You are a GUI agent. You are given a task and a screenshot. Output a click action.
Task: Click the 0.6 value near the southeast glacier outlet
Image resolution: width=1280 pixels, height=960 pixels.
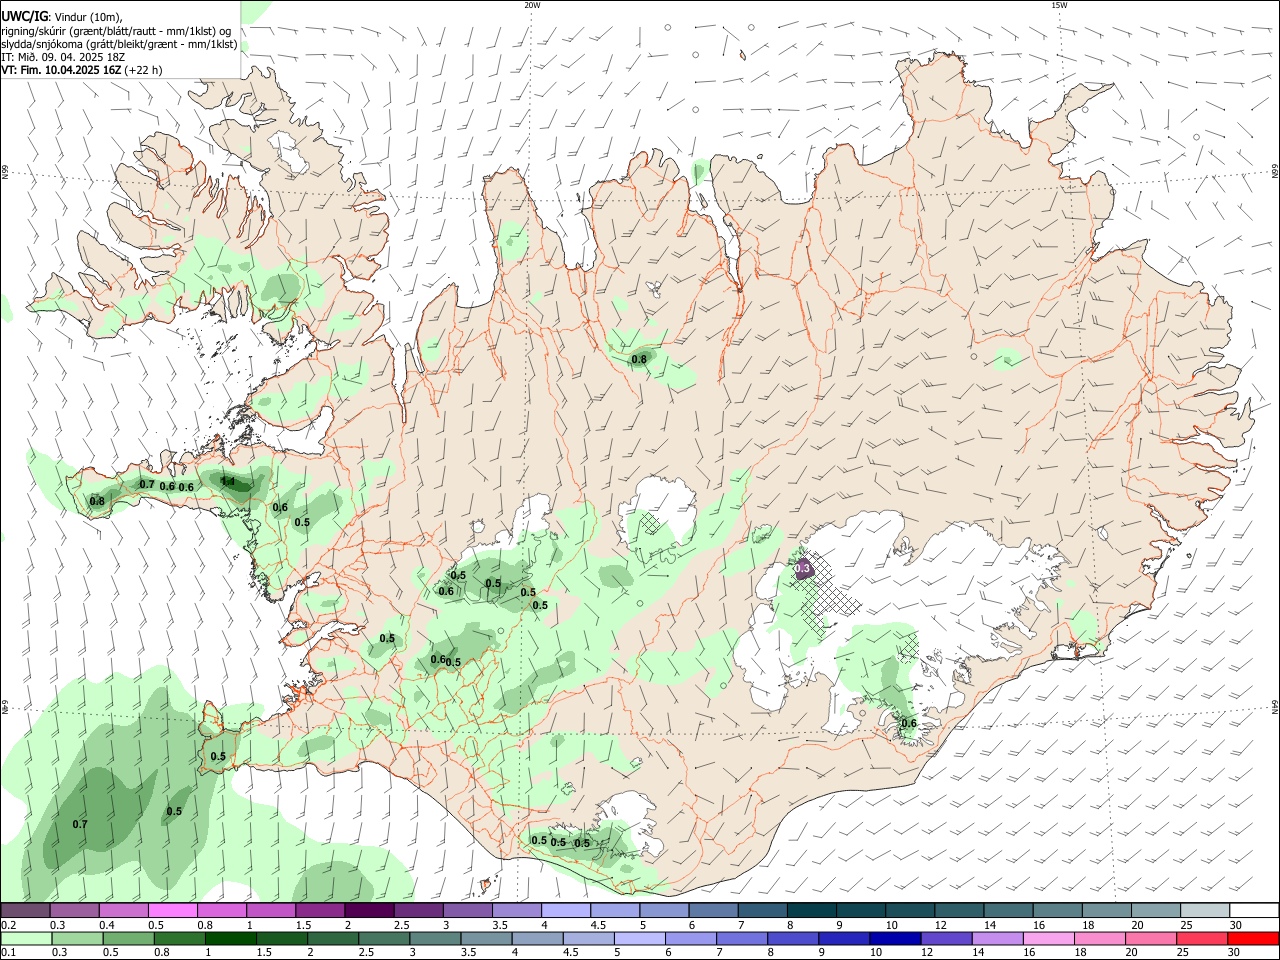[909, 723]
